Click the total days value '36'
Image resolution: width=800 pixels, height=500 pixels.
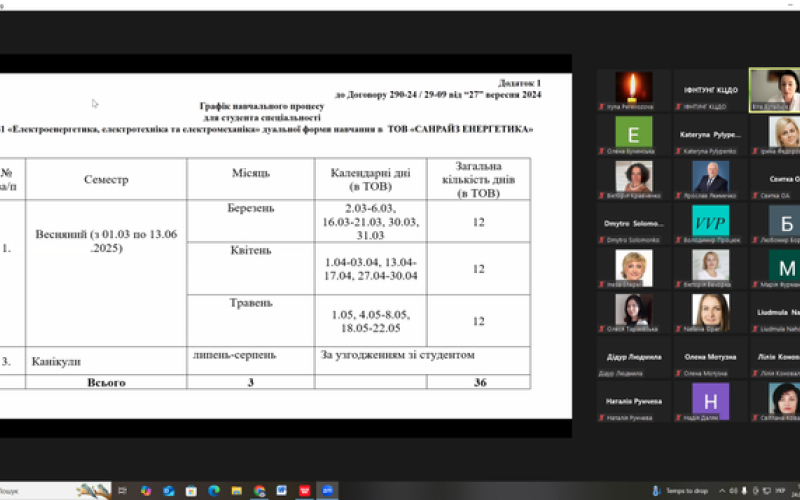point(480,382)
